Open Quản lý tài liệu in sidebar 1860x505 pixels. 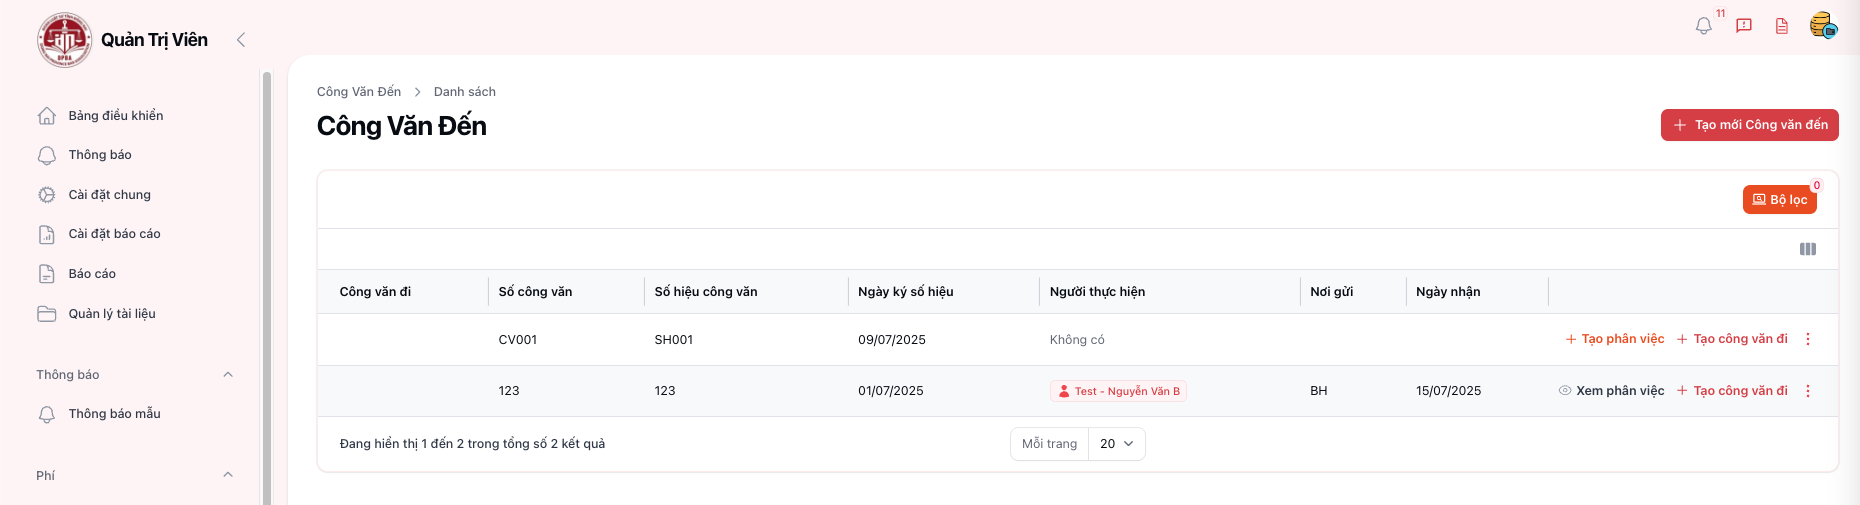pyautogui.click(x=111, y=314)
